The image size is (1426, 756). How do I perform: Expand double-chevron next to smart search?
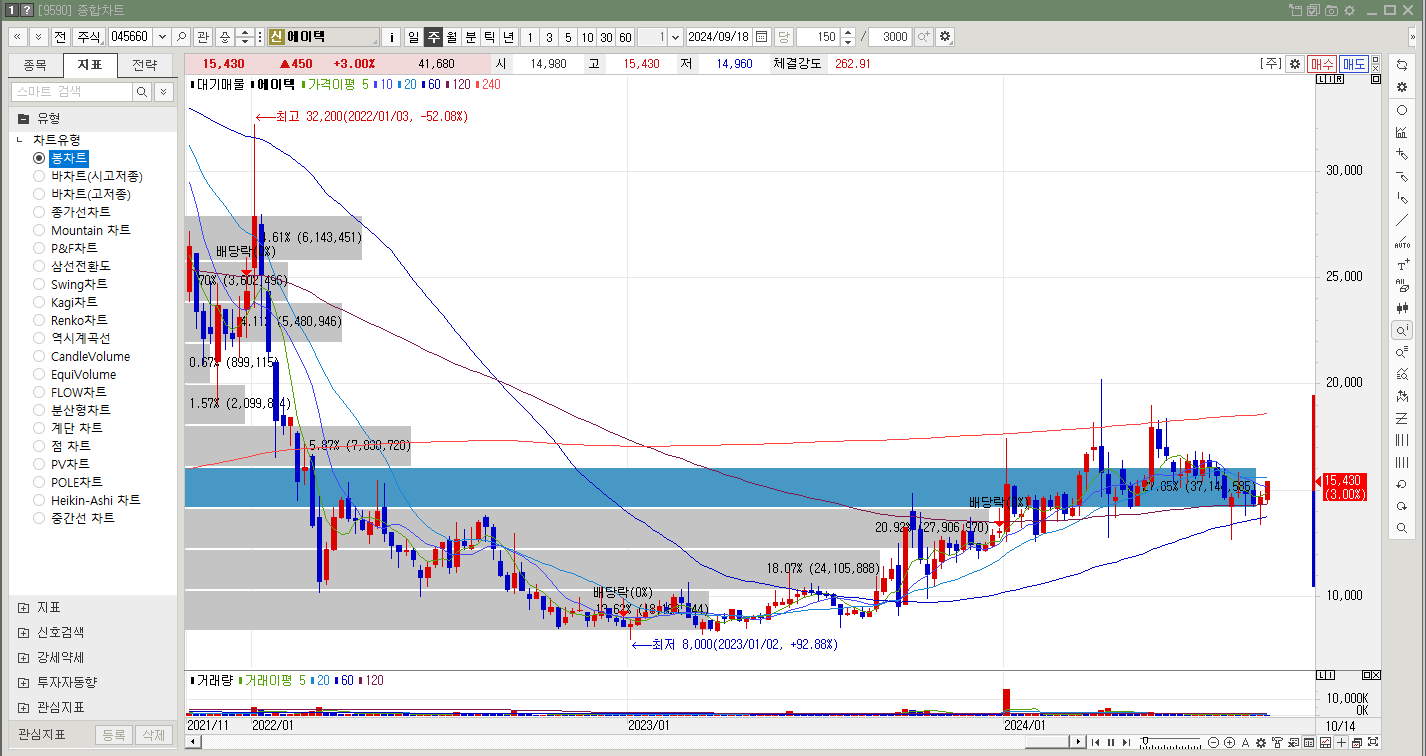tap(164, 91)
